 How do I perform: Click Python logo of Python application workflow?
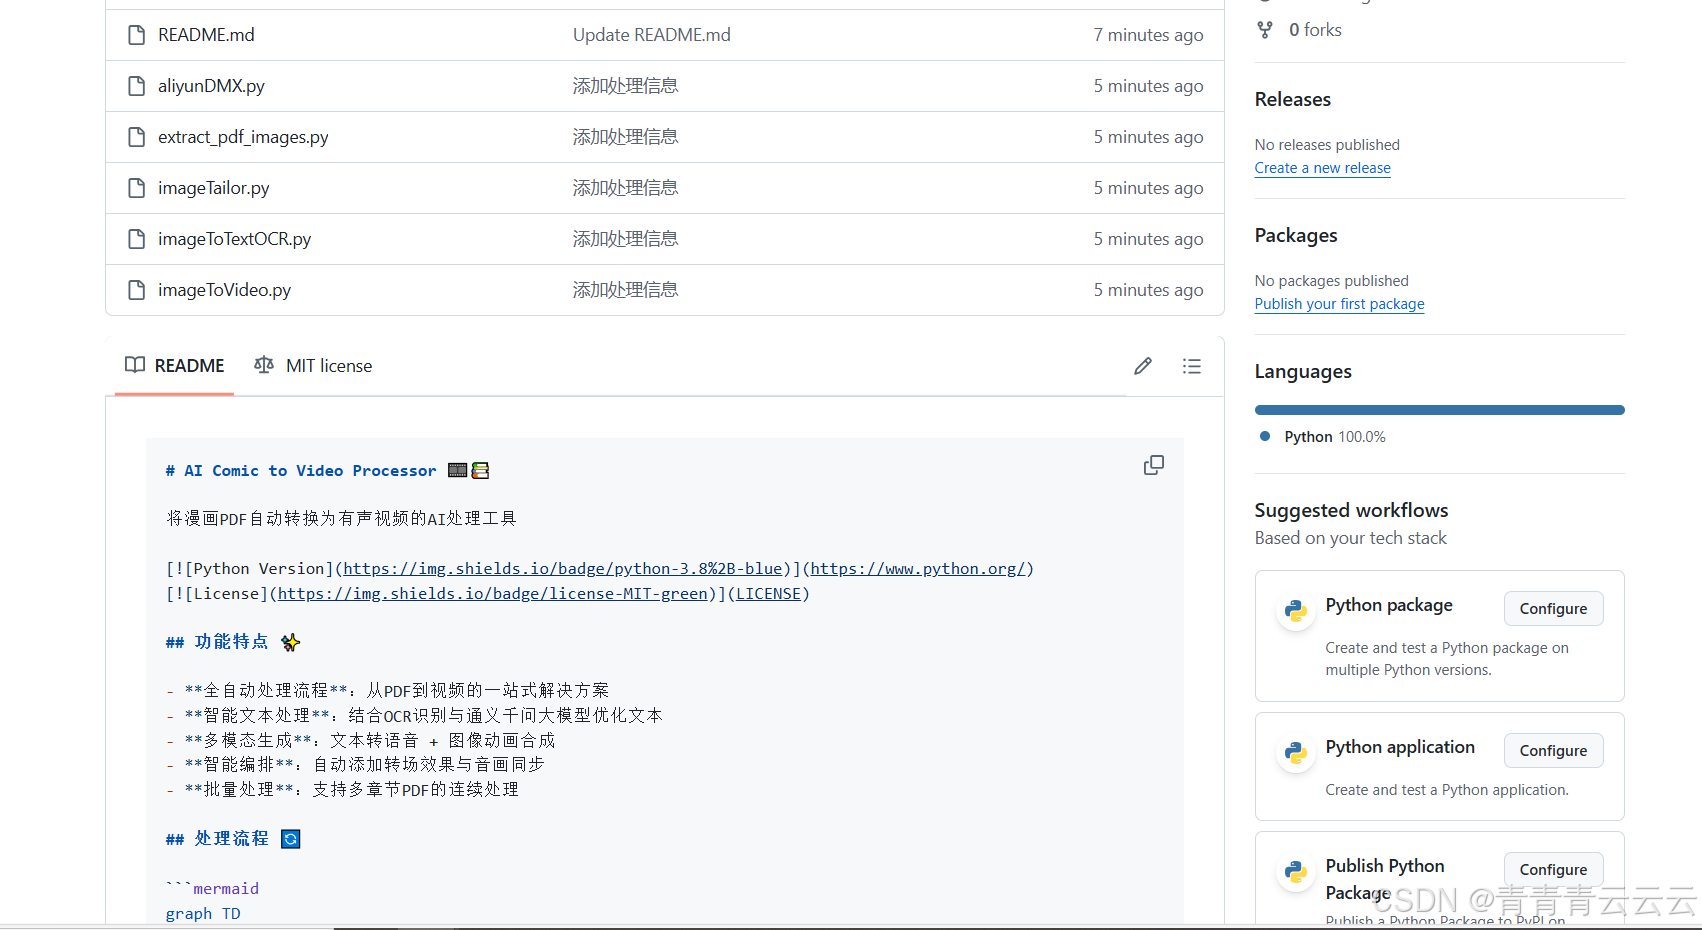tap(1296, 752)
